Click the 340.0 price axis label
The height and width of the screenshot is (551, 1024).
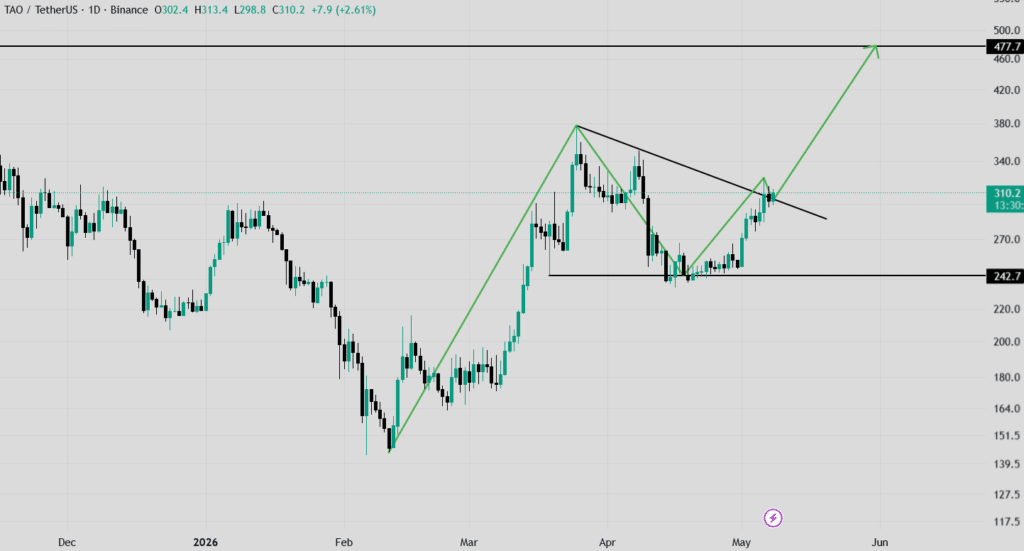tap(1006, 161)
